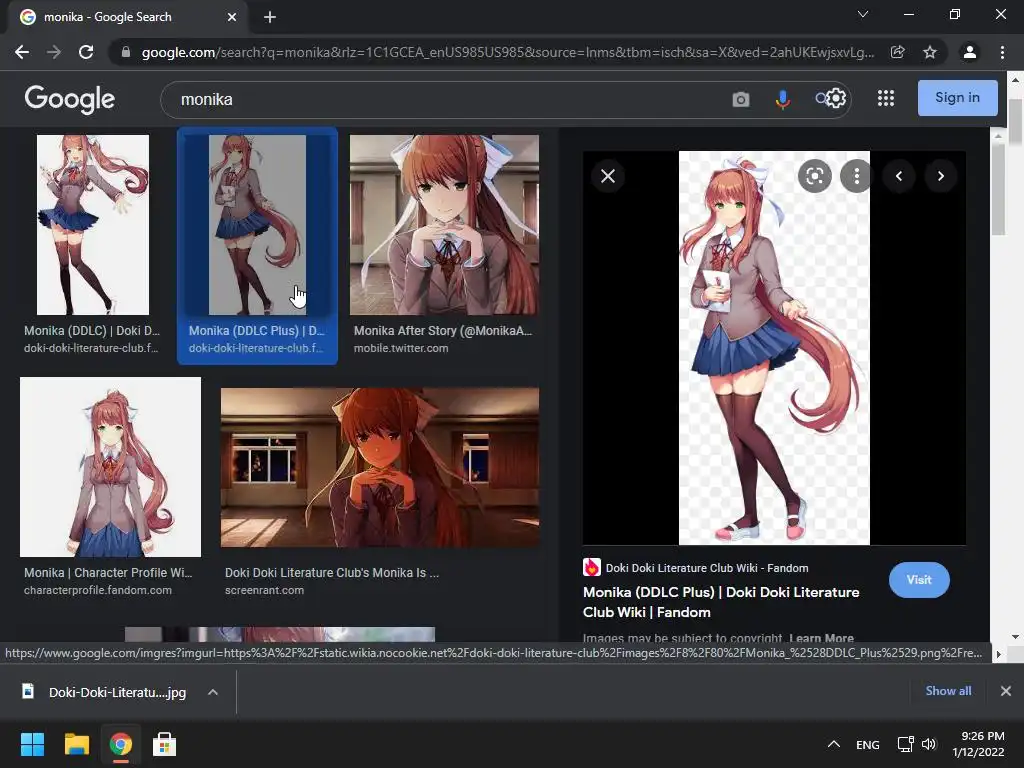Open the mobile.twitter.com source link
The image size is (1024, 768).
coord(401,348)
